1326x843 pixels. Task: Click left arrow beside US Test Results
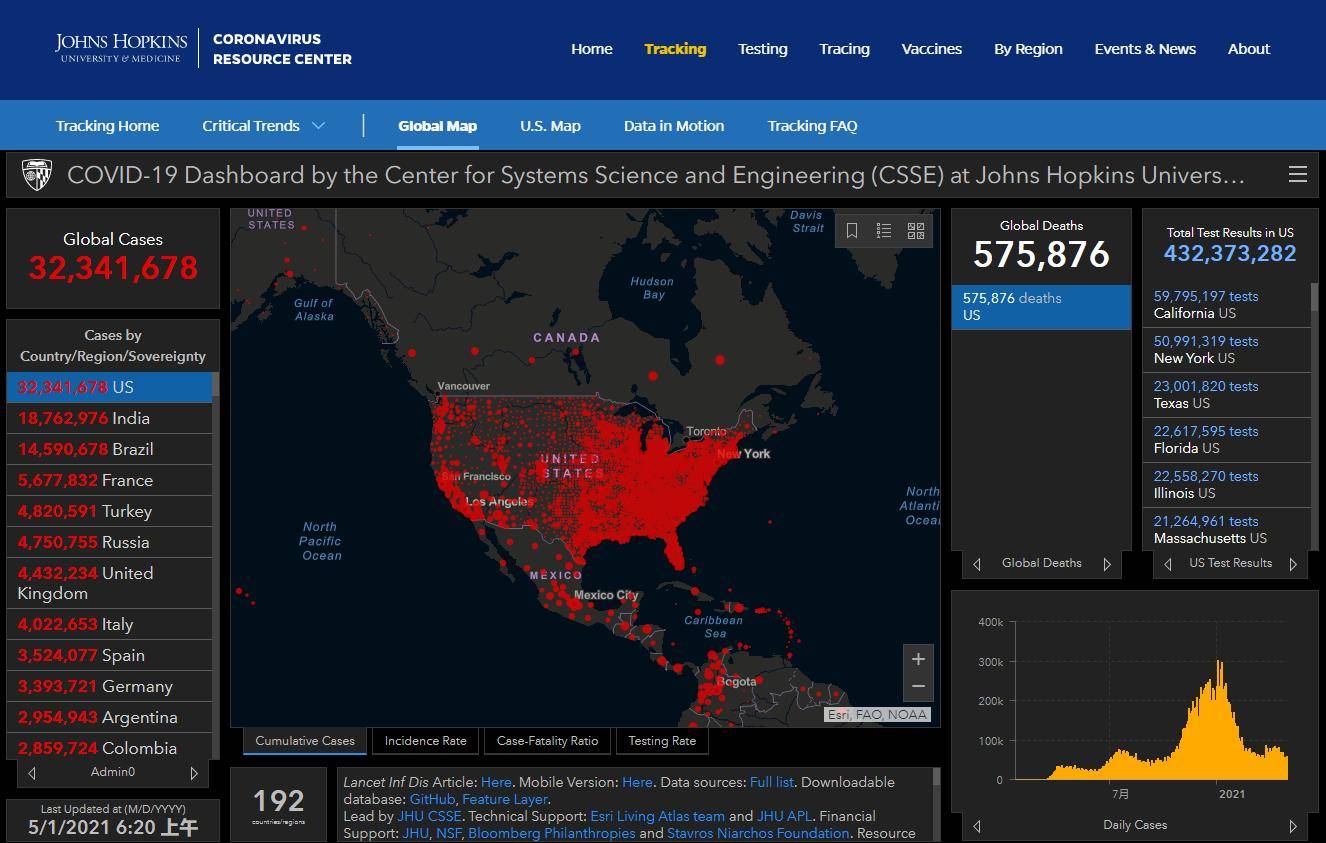1168,564
